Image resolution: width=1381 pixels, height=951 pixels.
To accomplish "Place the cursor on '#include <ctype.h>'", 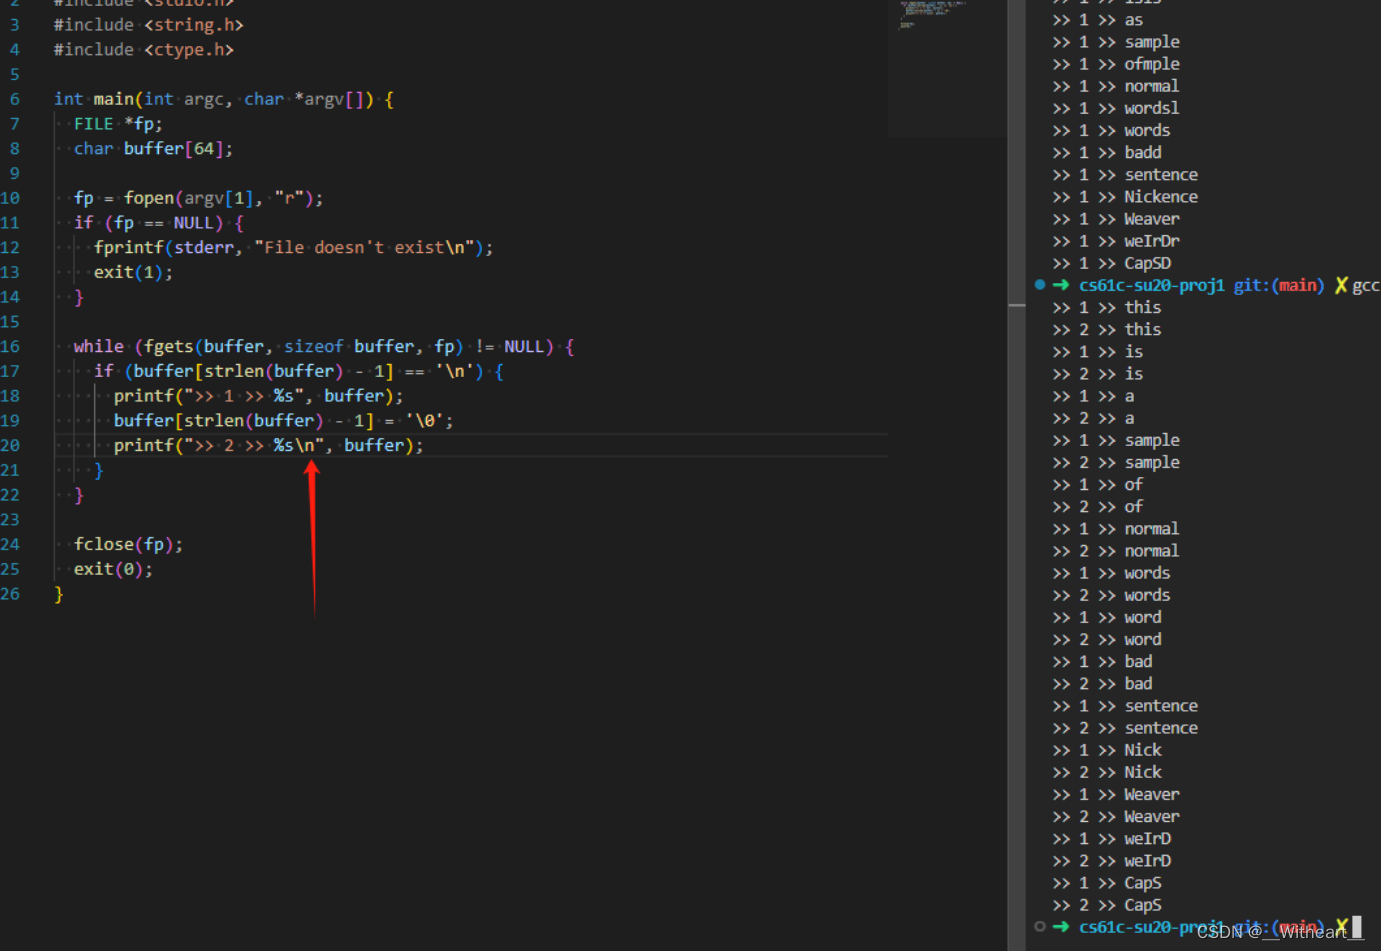I will (144, 50).
